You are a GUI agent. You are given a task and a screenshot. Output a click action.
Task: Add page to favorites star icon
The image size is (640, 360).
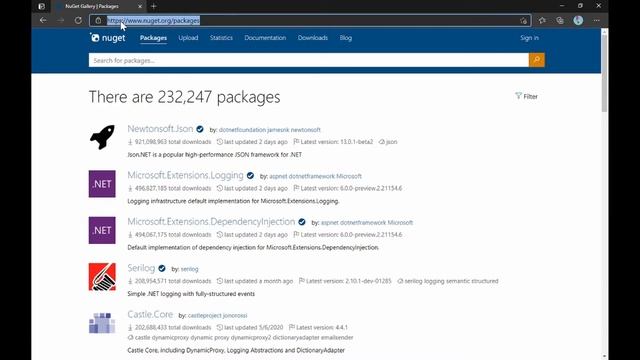[x=524, y=20]
